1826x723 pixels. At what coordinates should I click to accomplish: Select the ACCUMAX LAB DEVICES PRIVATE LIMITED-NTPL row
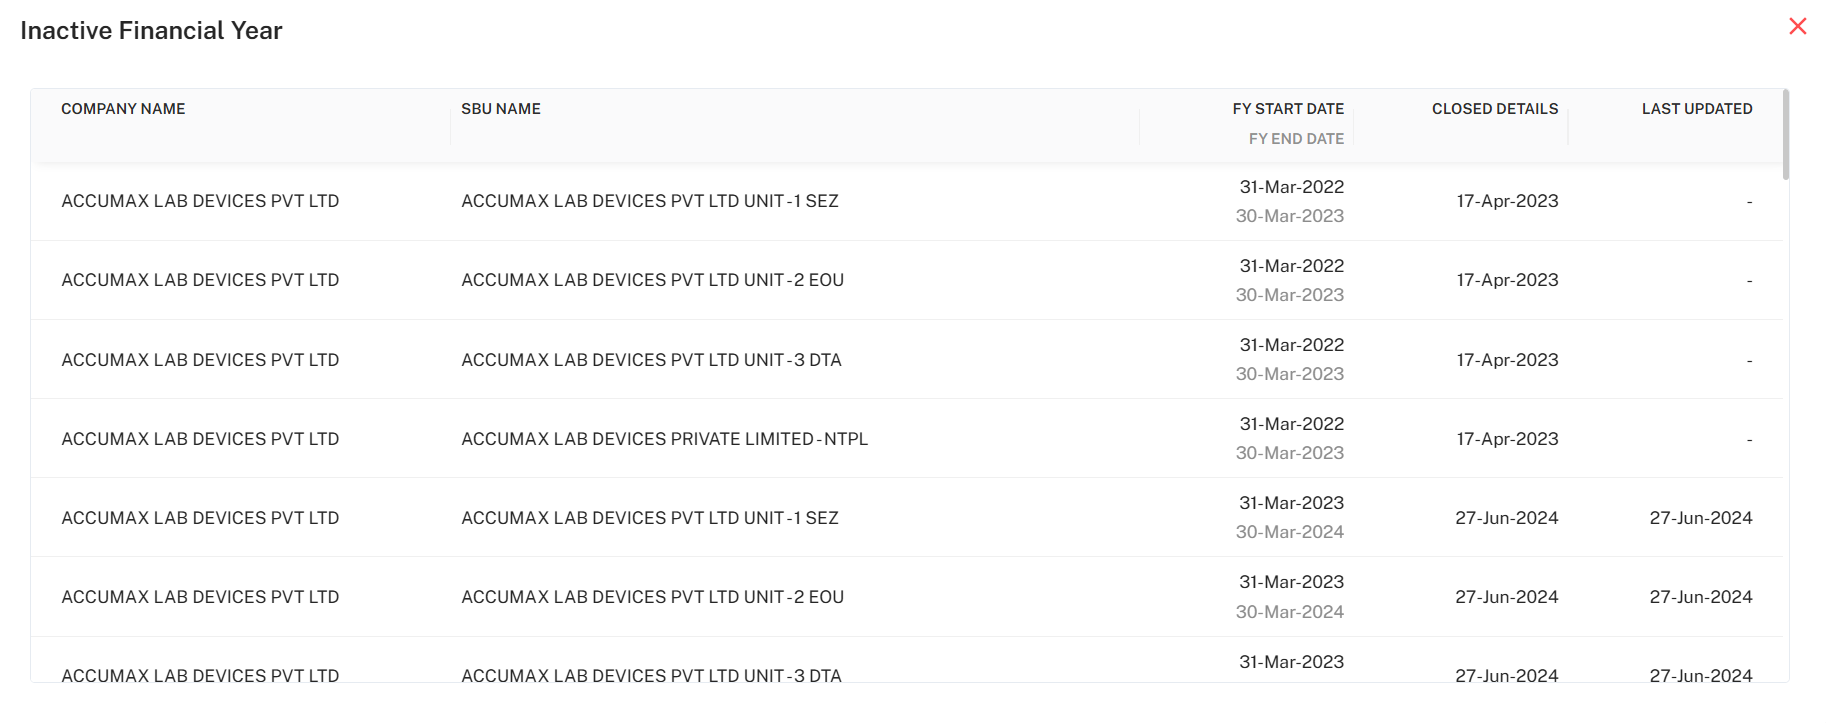tap(664, 439)
